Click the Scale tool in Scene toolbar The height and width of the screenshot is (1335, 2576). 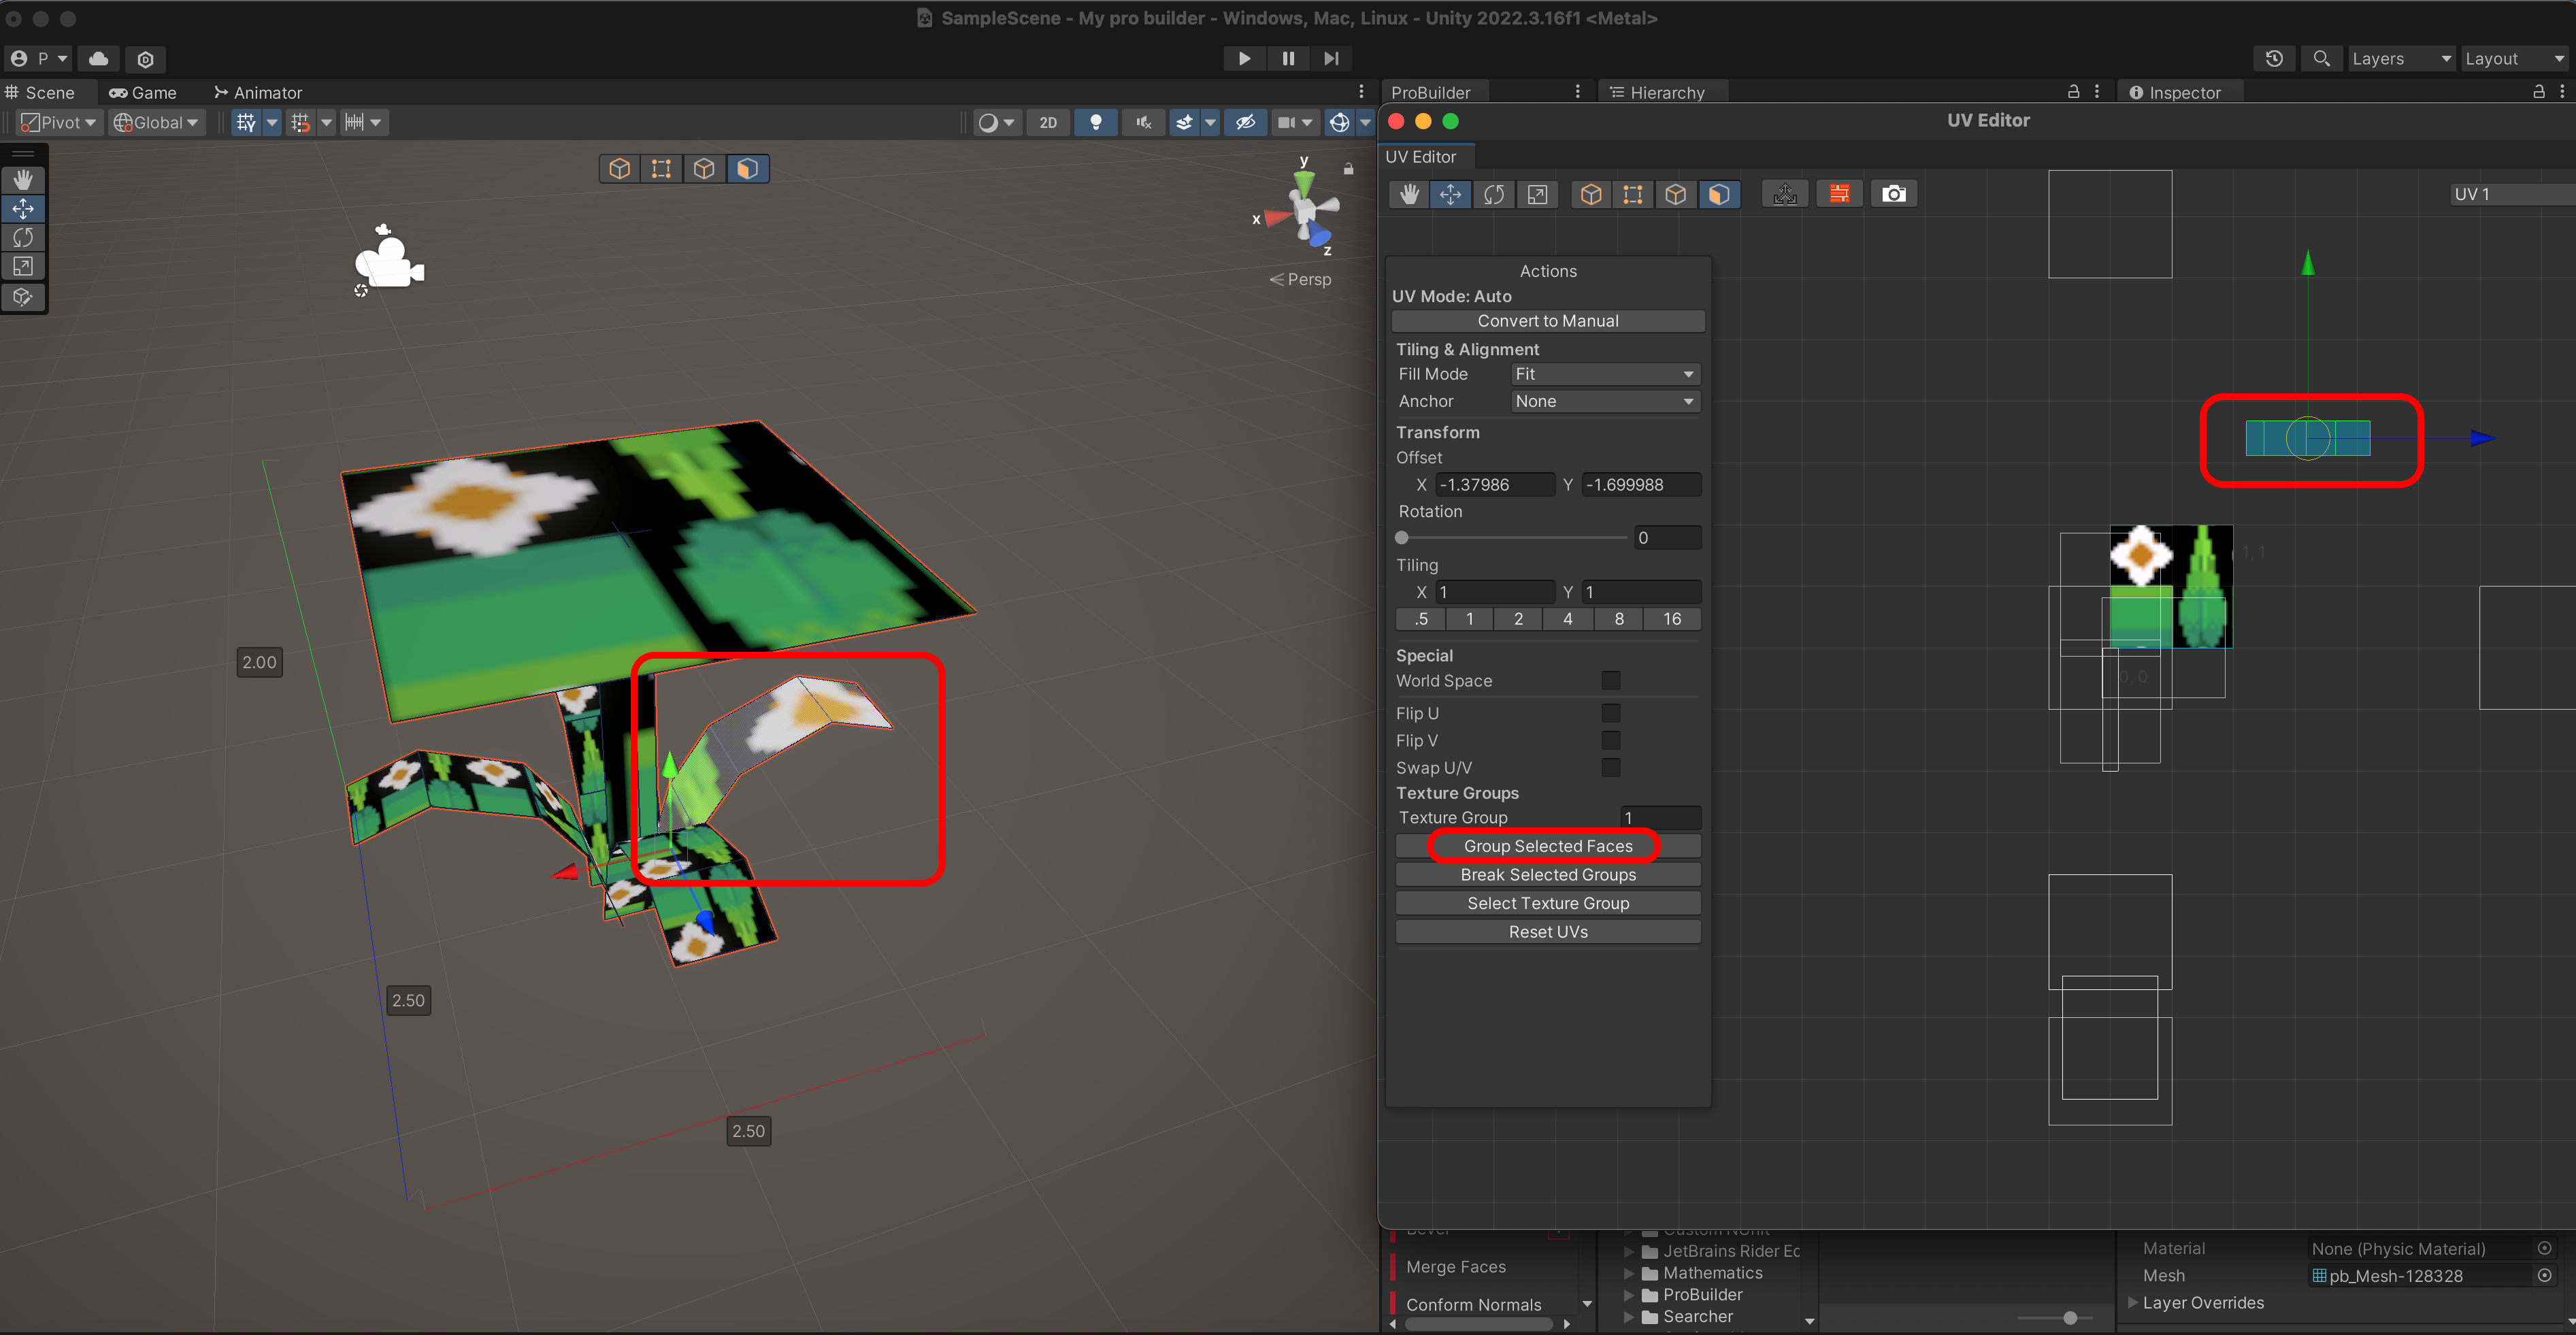(23, 267)
